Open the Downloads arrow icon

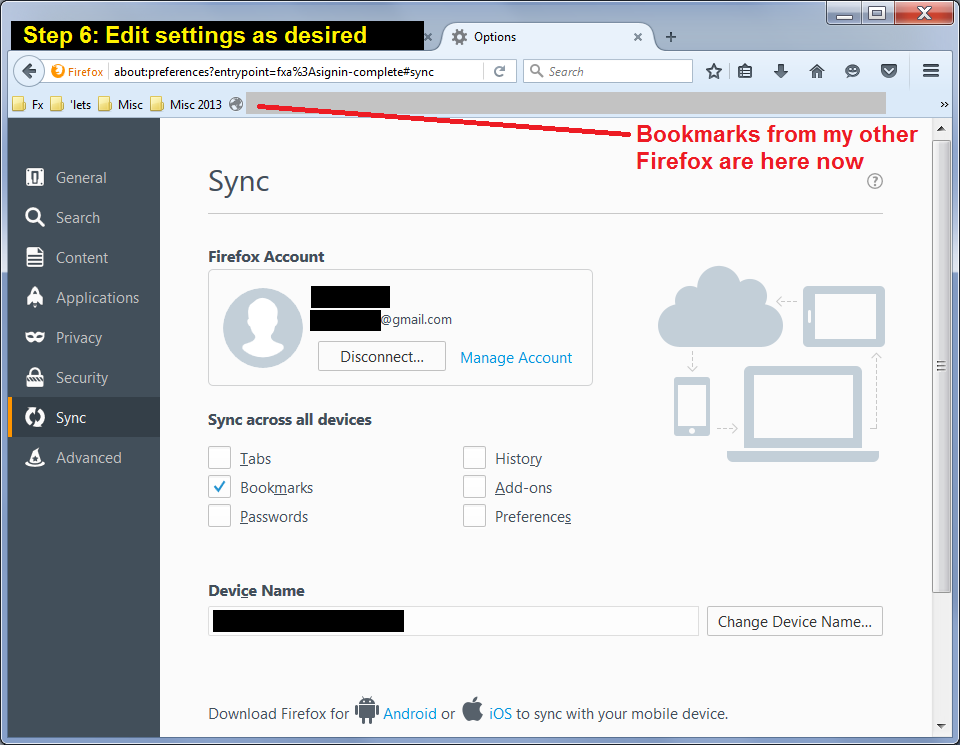click(x=781, y=71)
